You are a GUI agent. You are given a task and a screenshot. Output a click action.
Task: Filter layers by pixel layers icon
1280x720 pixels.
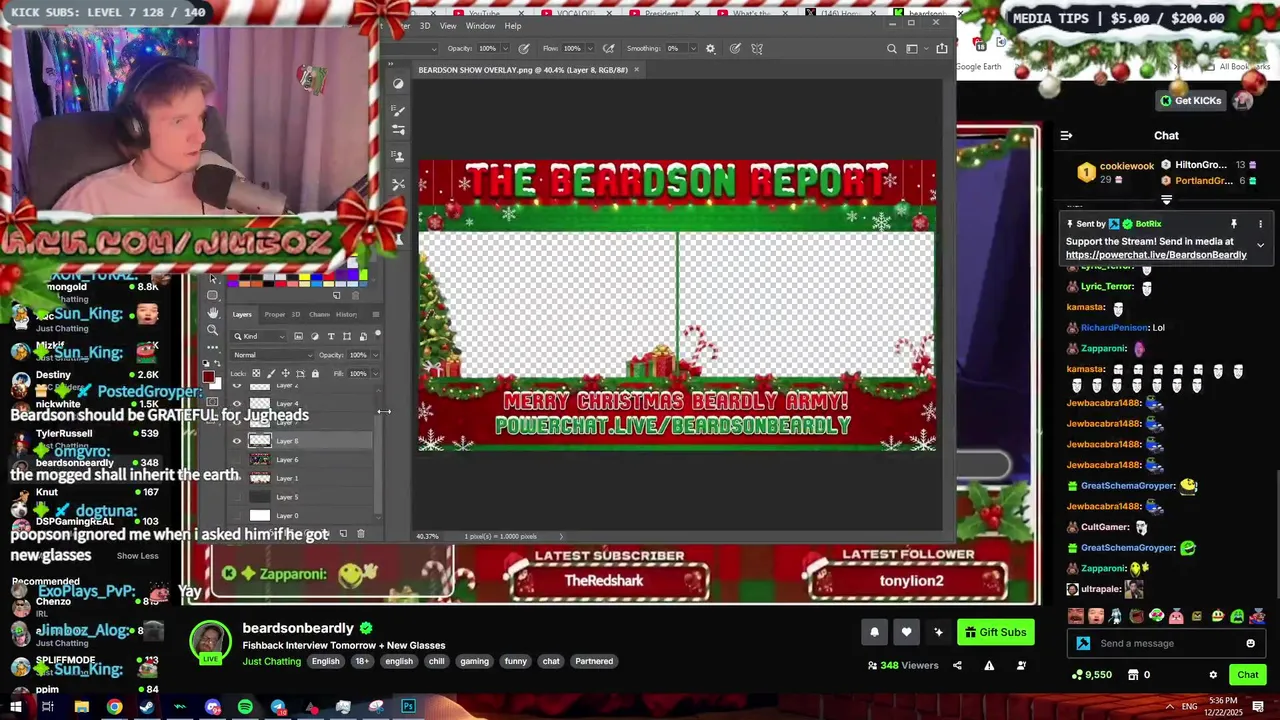coord(298,336)
